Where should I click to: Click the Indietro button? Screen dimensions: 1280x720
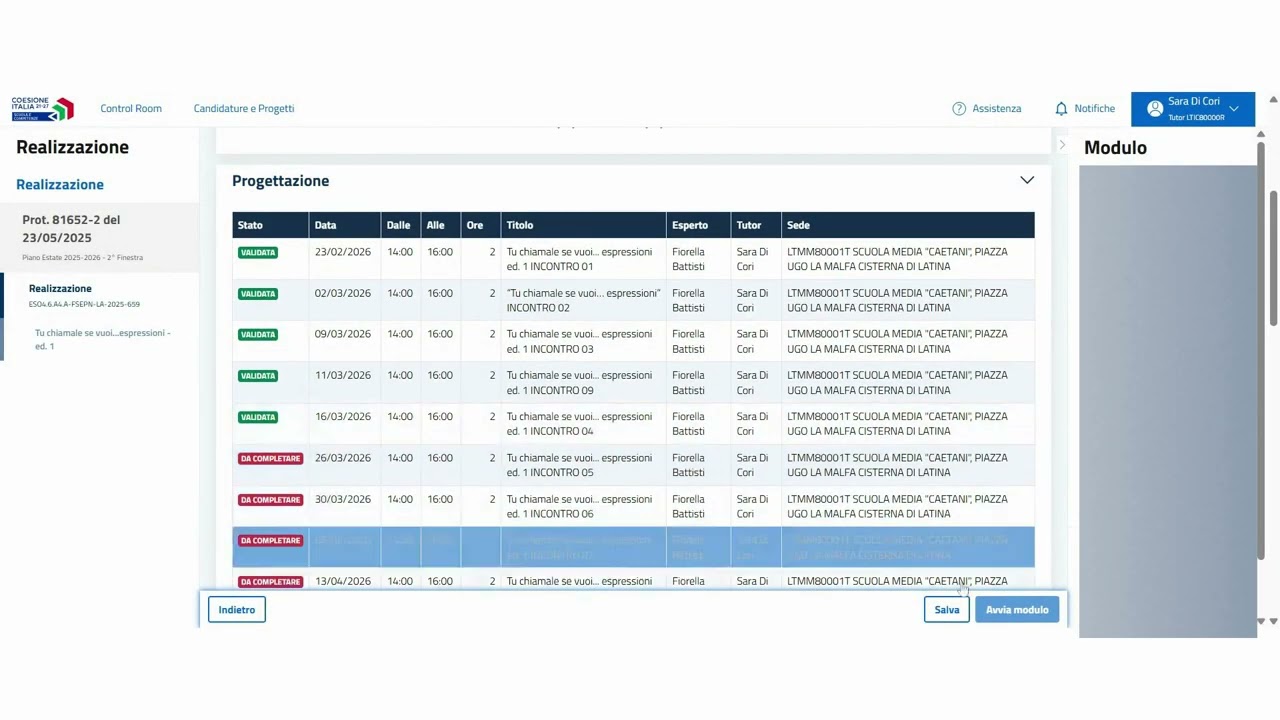[x=237, y=610]
